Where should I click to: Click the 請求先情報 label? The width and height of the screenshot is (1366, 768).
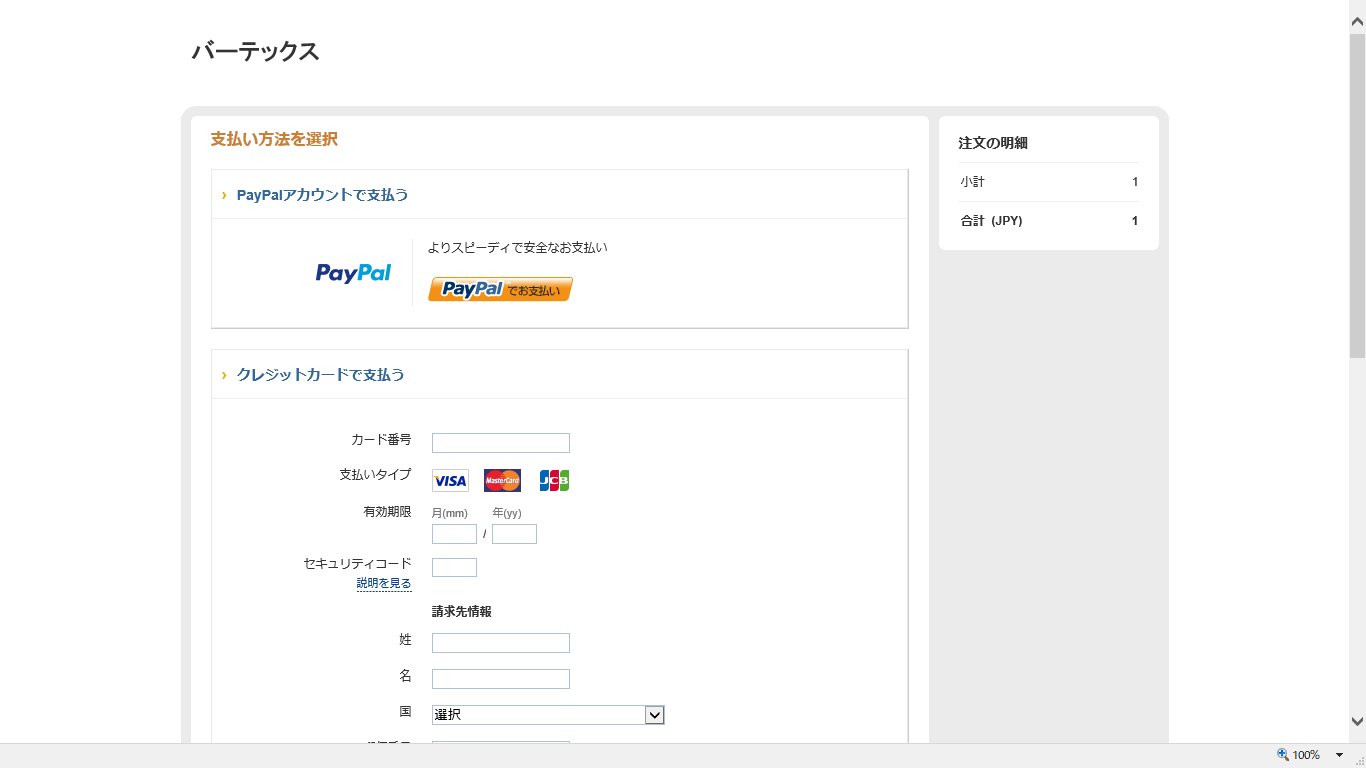click(x=461, y=611)
